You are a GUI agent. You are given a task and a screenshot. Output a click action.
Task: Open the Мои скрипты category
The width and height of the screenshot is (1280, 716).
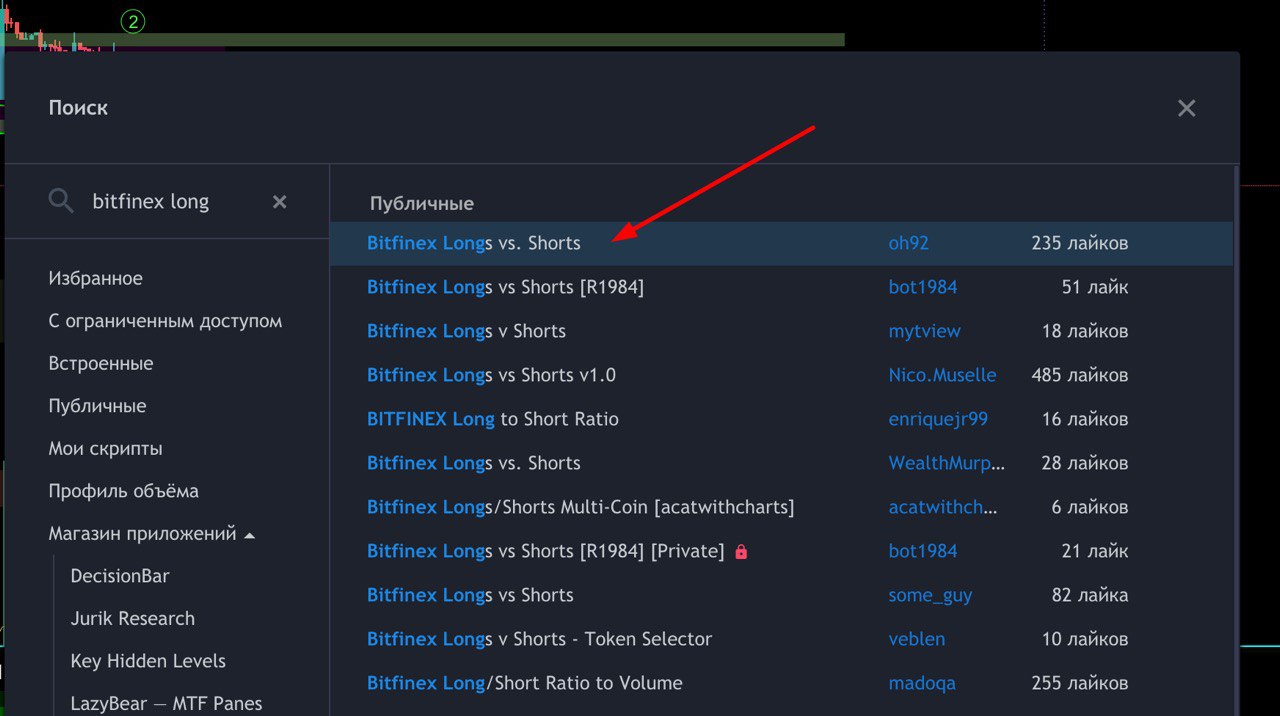click(x=105, y=449)
